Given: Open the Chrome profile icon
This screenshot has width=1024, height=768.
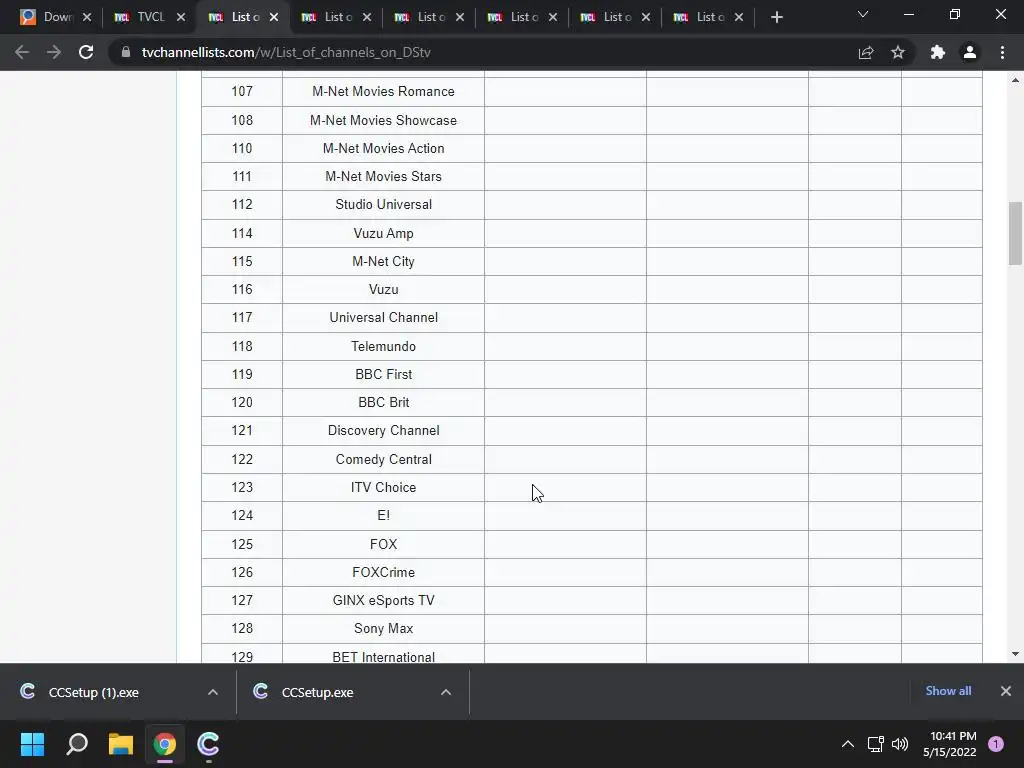Looking at the screenshot, I should pyautogui.click(x=970, y=52).
